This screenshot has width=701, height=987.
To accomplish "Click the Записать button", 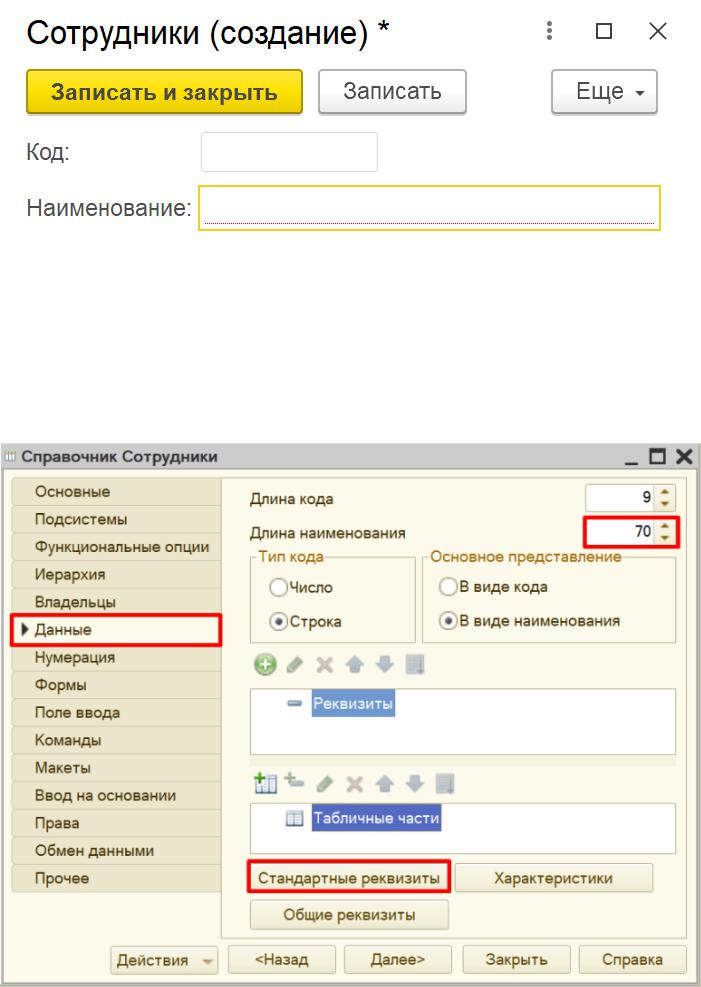I will point(392,92).
